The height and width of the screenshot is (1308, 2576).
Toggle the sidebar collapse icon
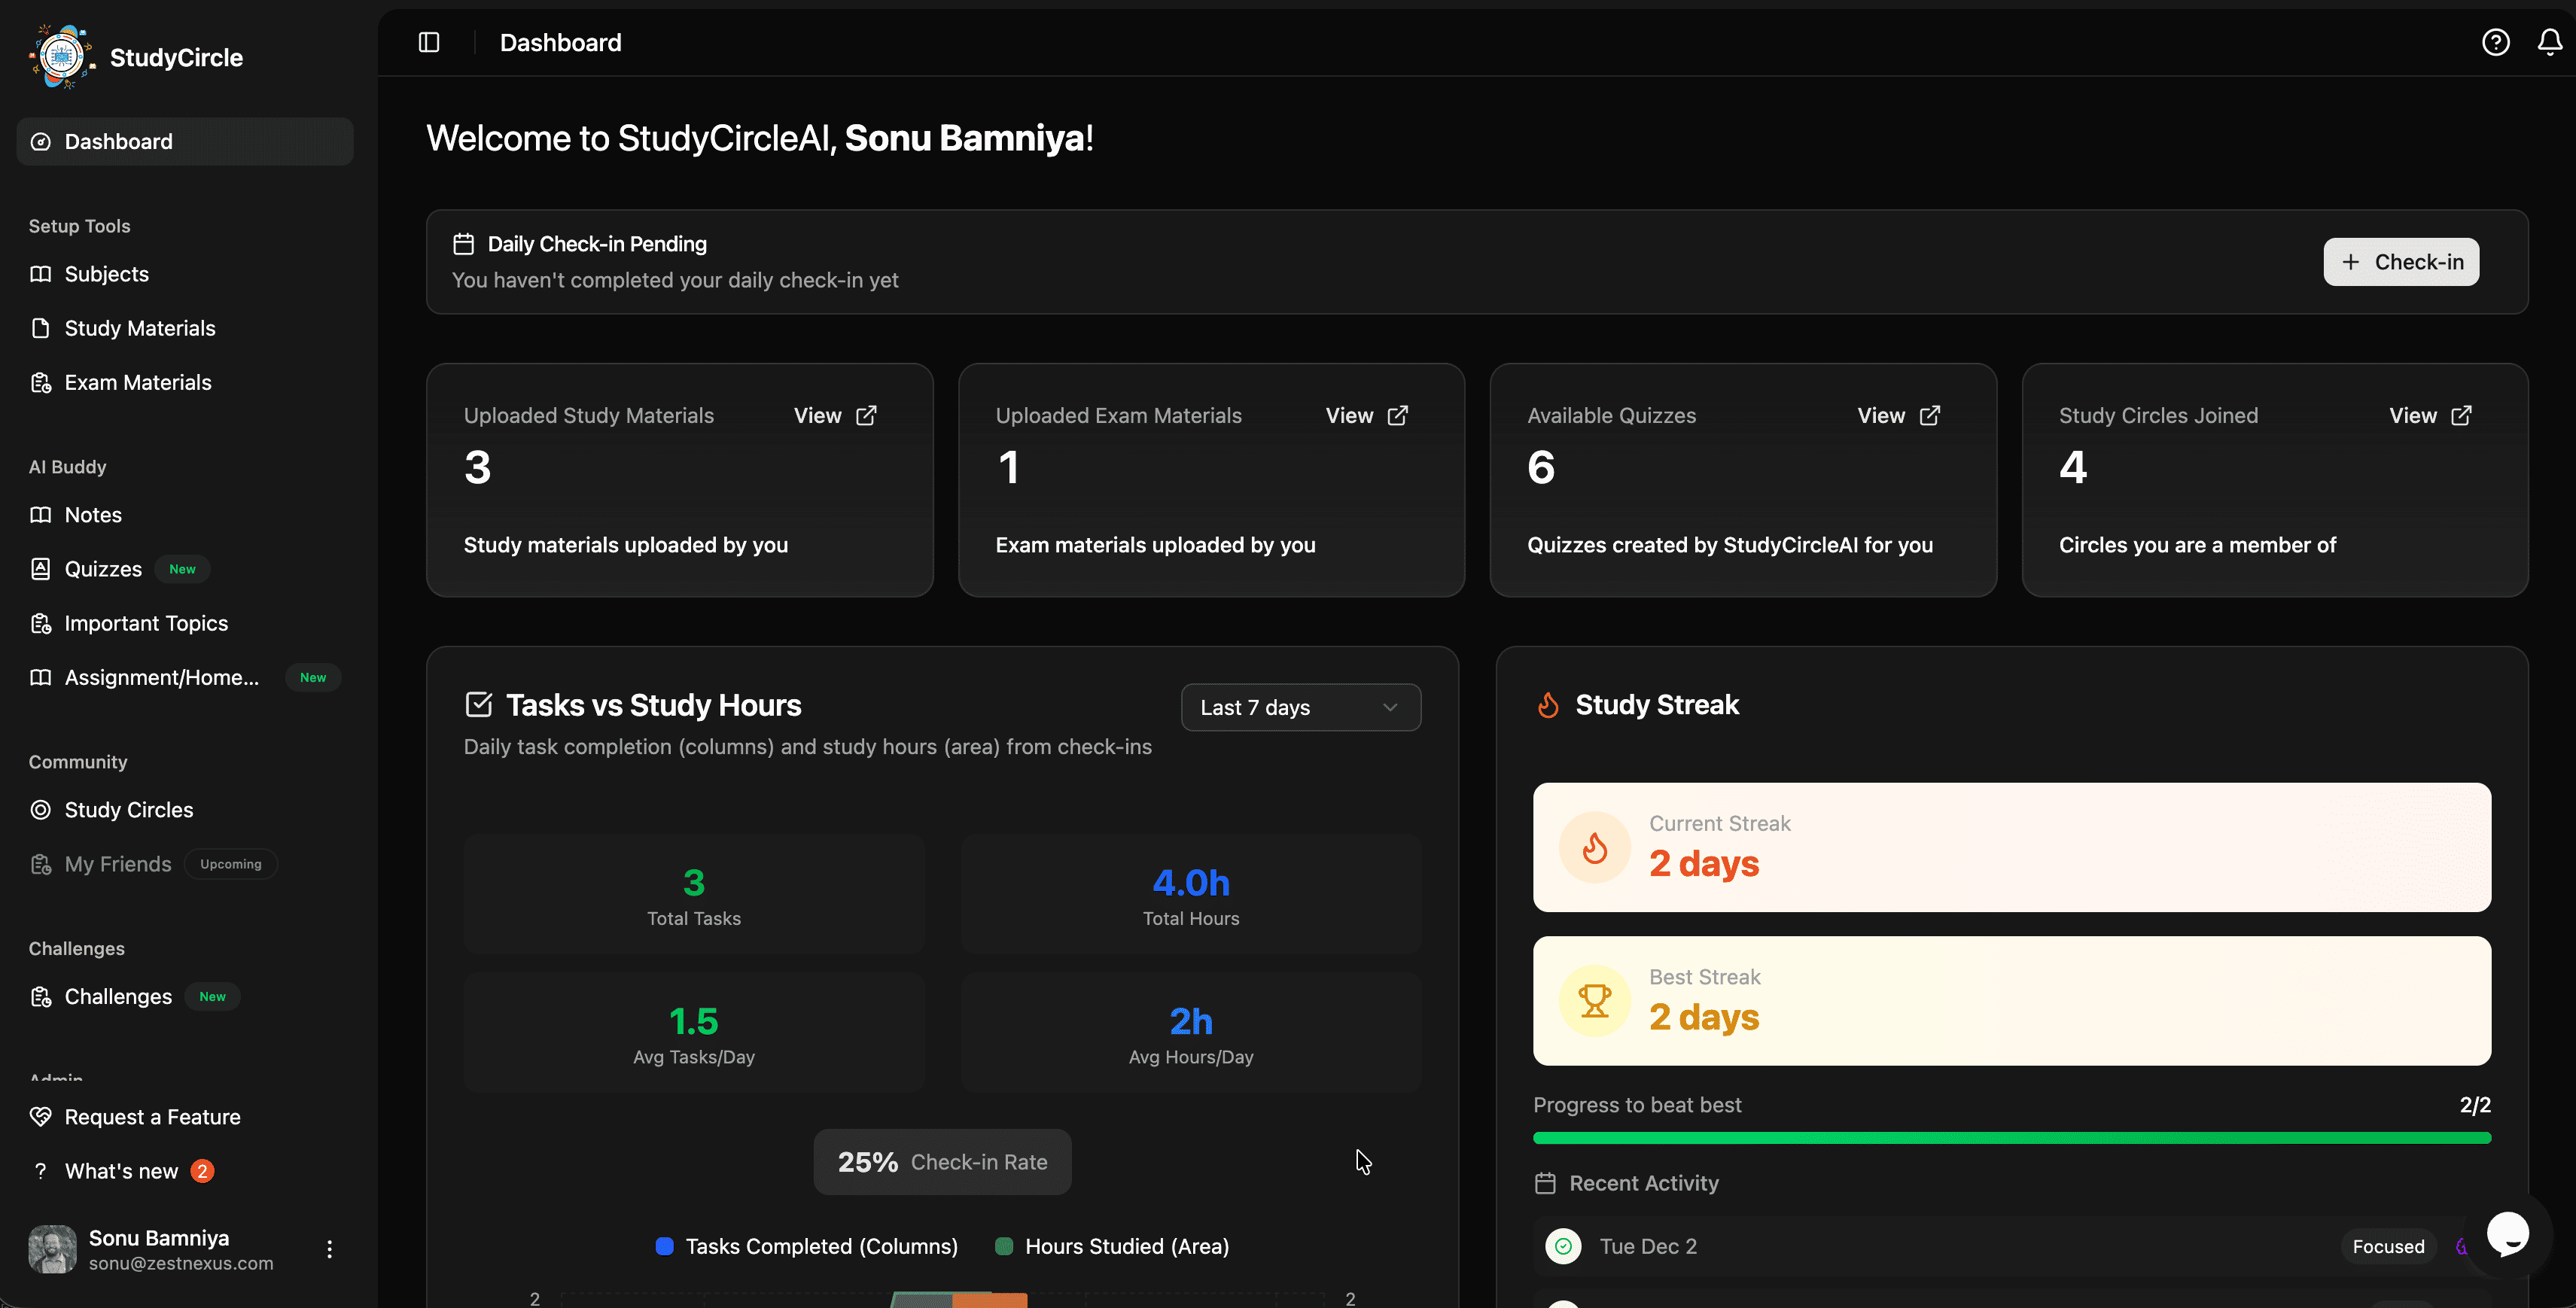click(429, 42)
